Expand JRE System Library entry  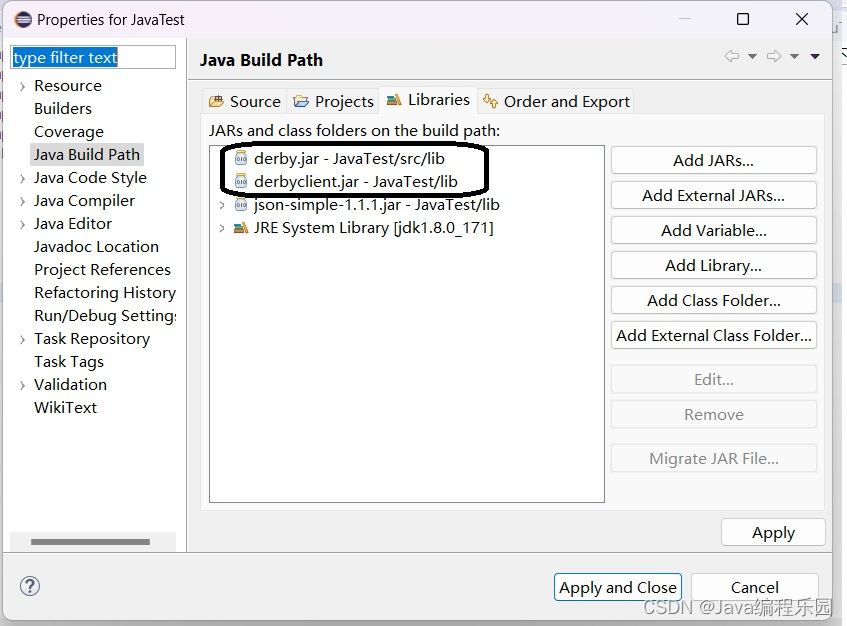coord(222,228)
